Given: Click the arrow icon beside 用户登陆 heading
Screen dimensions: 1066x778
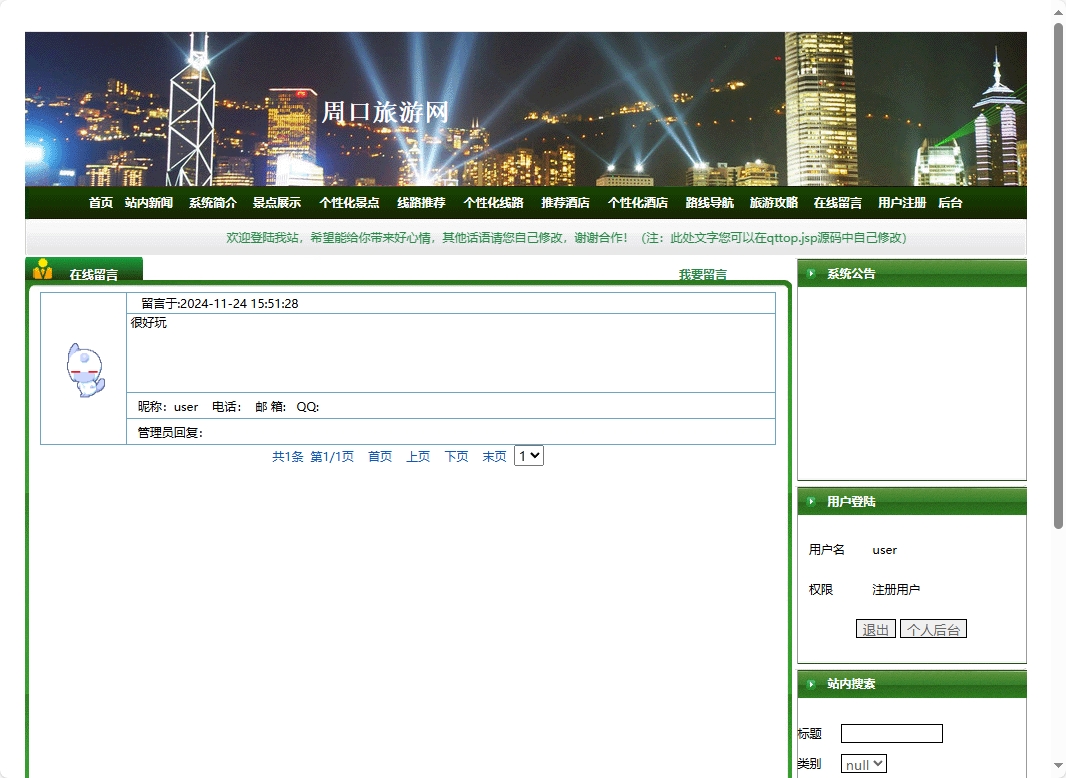Looking at the screenshot, I should [810, 501].
